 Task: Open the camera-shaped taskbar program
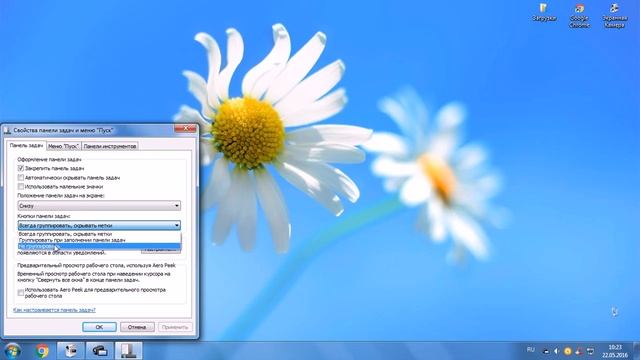(100, 351)
